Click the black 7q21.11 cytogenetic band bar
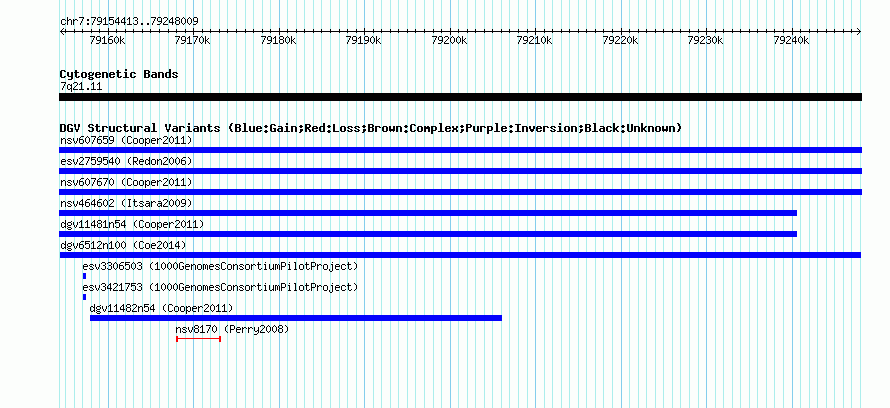The image size is (890, 408). pos(460,97)
